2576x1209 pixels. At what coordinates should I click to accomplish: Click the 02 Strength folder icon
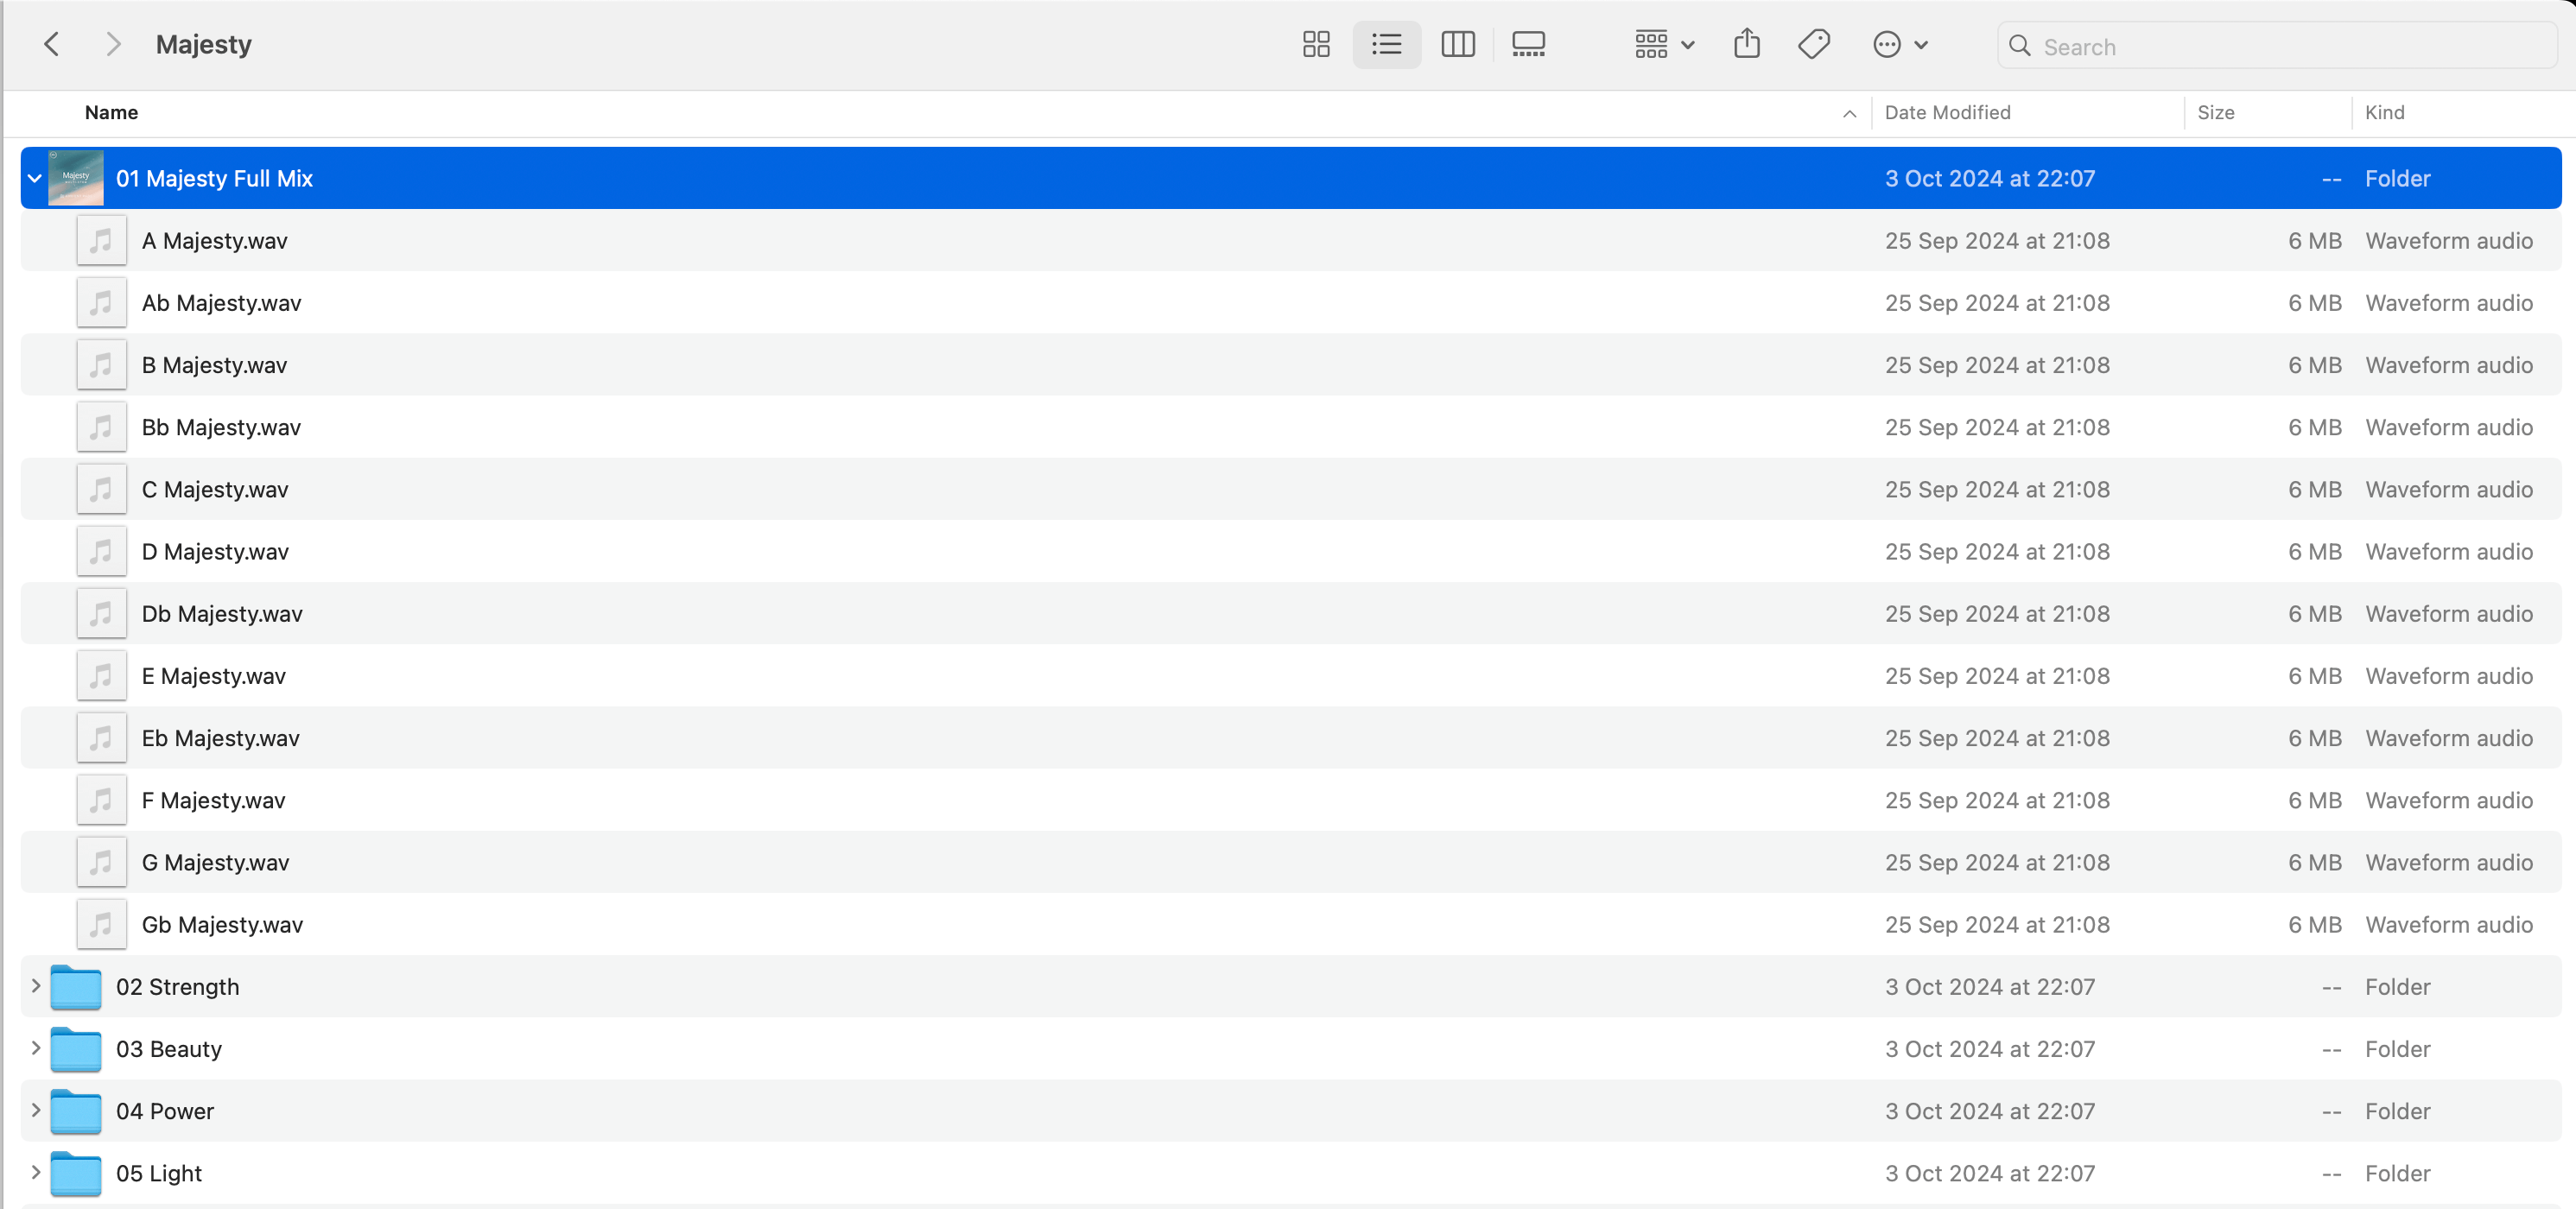[76, 987]
